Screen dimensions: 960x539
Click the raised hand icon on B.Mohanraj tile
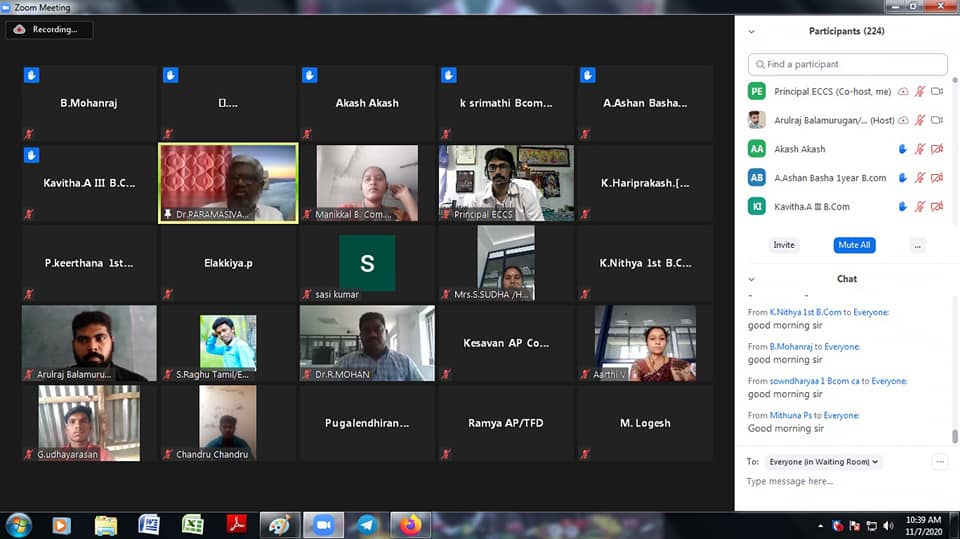coord(31,75)
